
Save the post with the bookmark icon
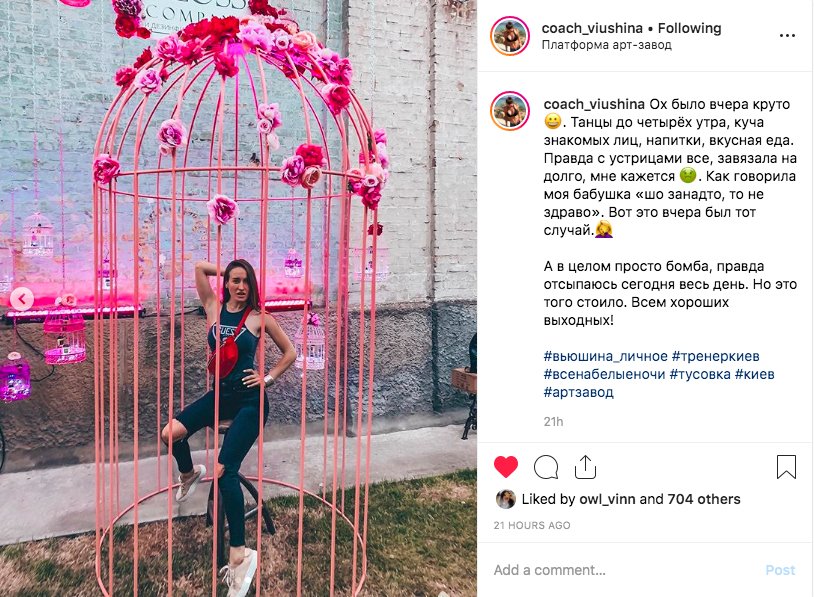786,467
